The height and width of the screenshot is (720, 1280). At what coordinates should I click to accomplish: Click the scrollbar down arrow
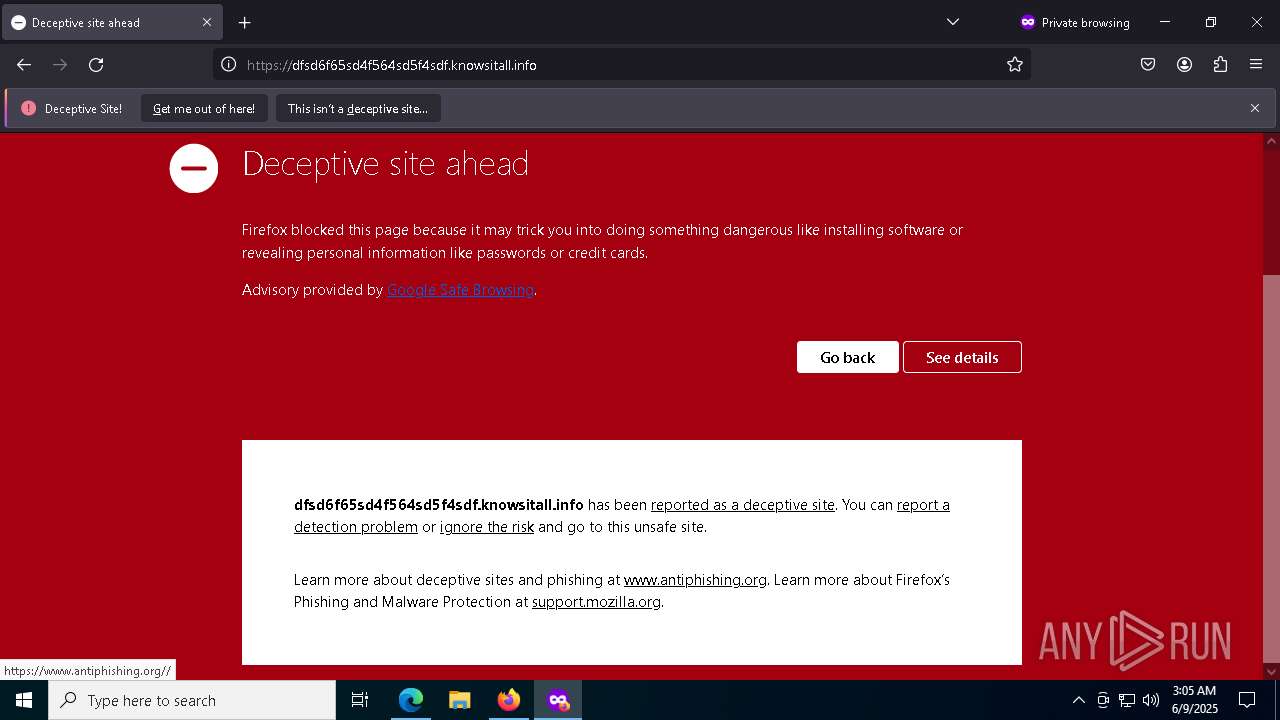(1271, 672)
